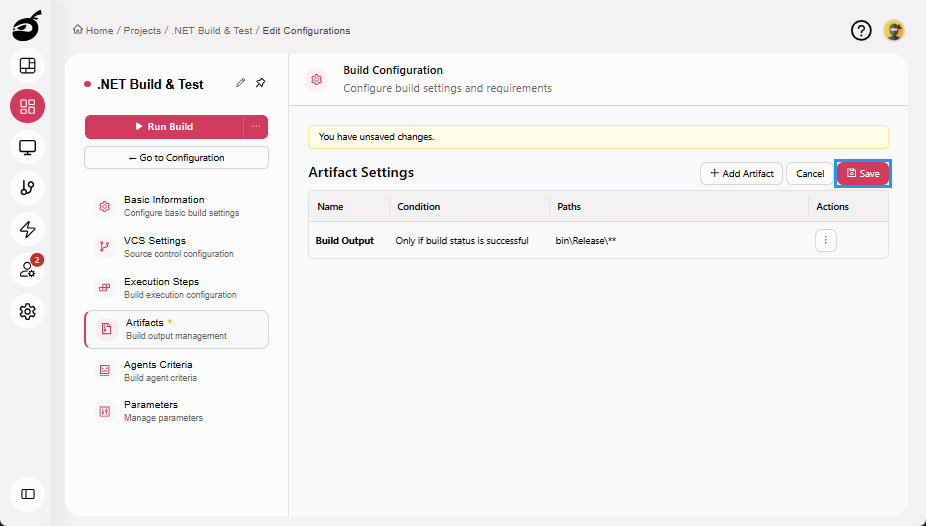Click the bin\Release\** path cell

tap(586, 241)
